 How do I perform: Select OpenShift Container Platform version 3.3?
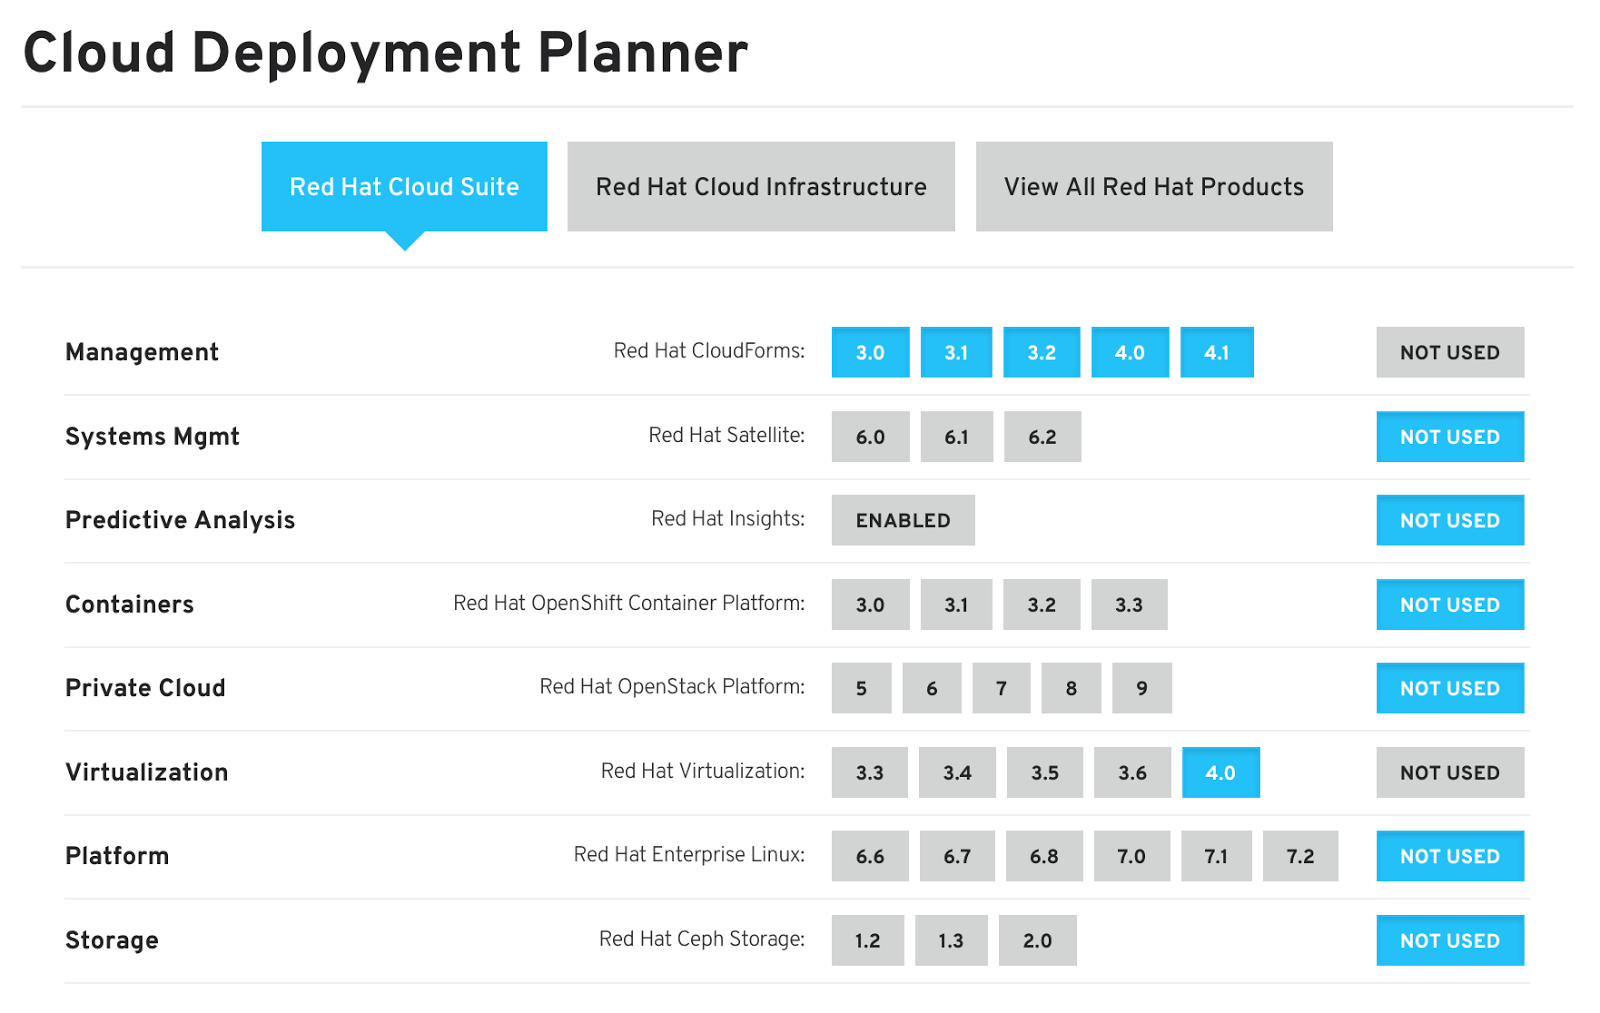coord(1129,604)
